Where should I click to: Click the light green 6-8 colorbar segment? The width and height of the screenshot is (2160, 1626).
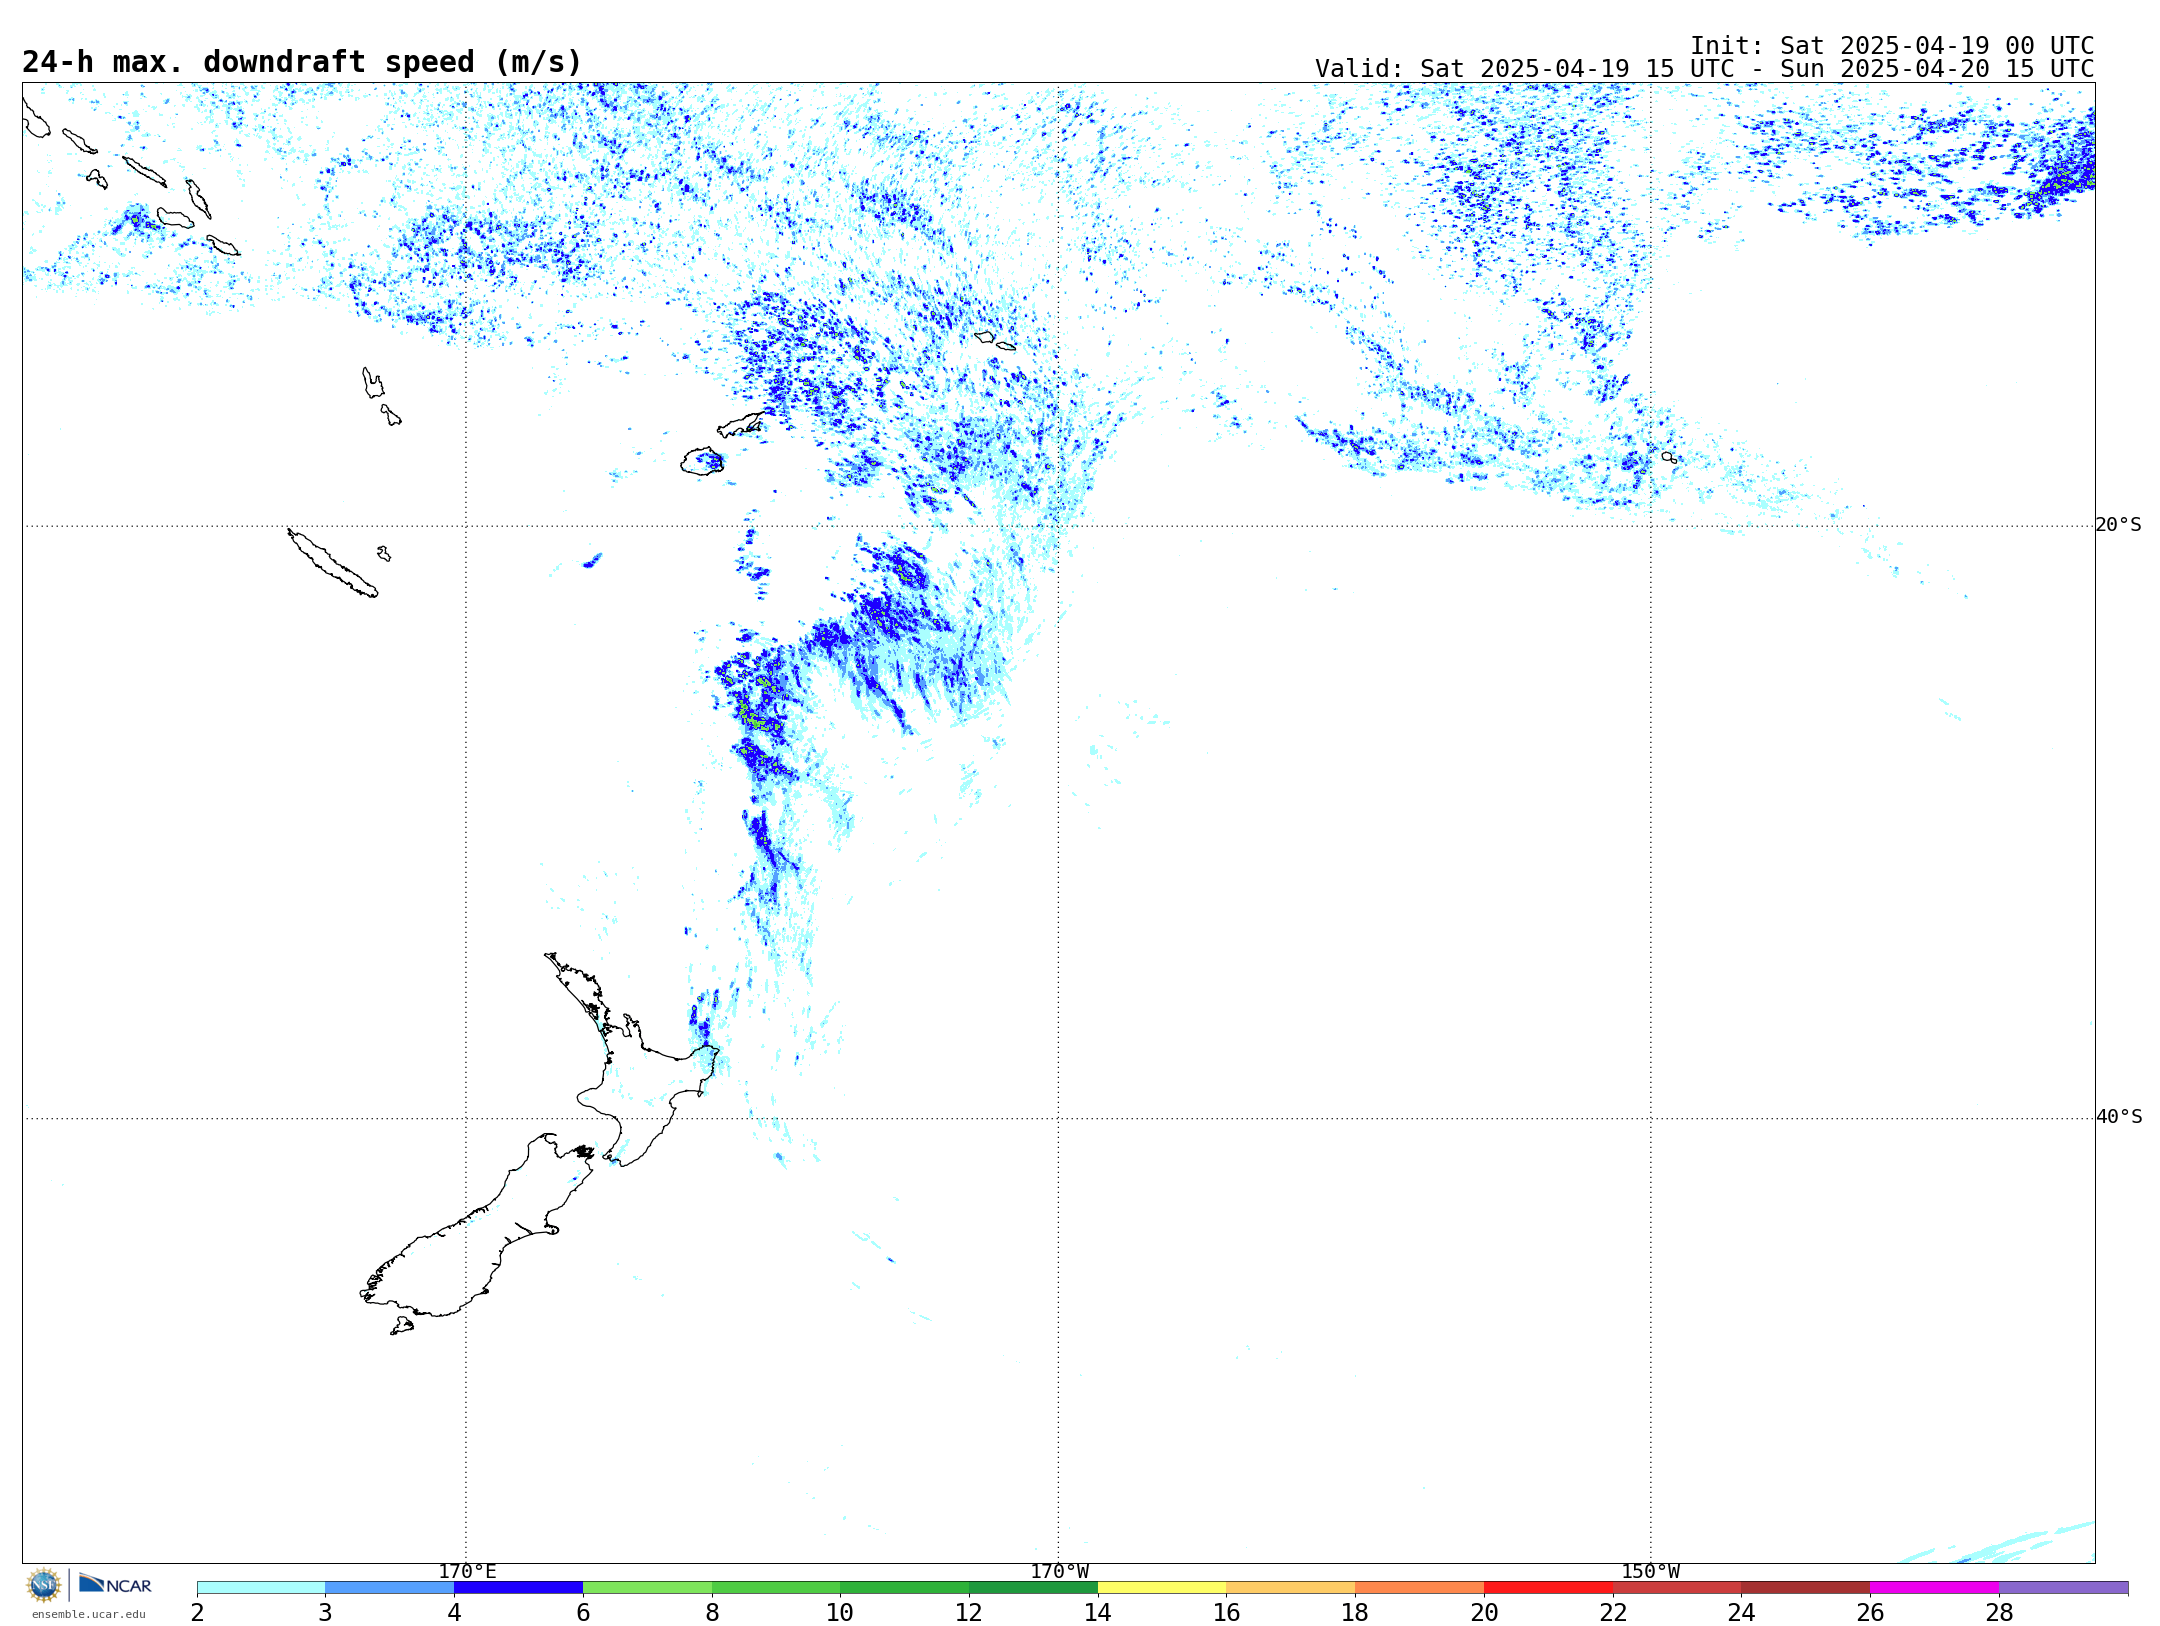tap(647, 1588)
